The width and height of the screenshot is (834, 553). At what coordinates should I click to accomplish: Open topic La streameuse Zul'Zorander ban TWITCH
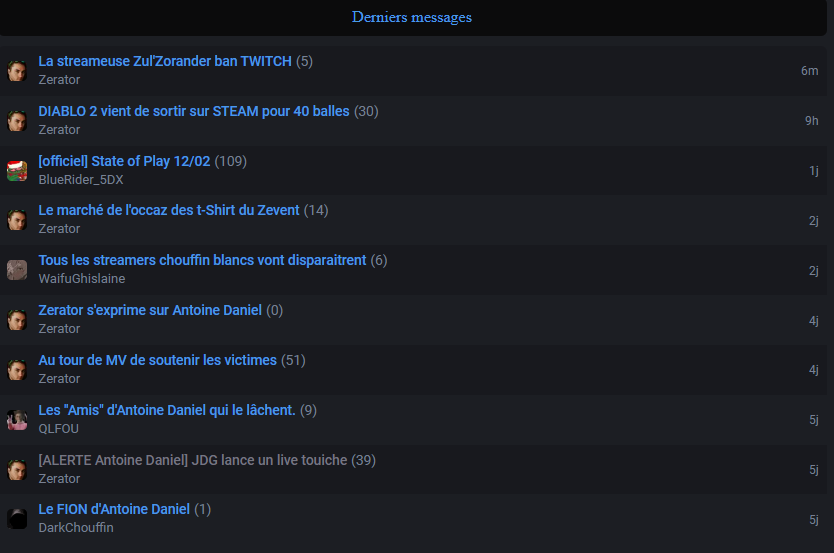coord(165,61)
